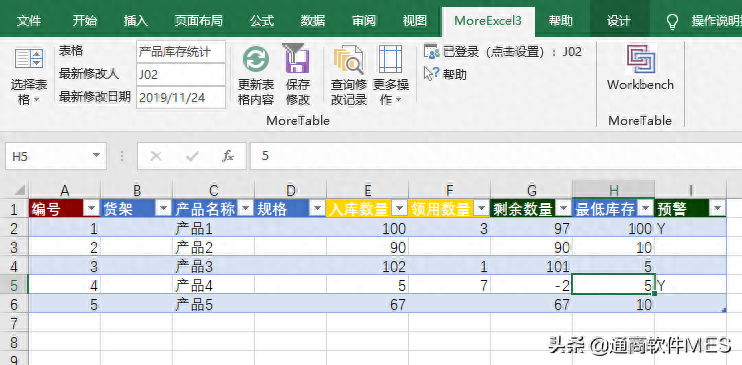Open the 产品名称 filter dropdown
Viewport: 742px width, 365px height.
[245, 209]
